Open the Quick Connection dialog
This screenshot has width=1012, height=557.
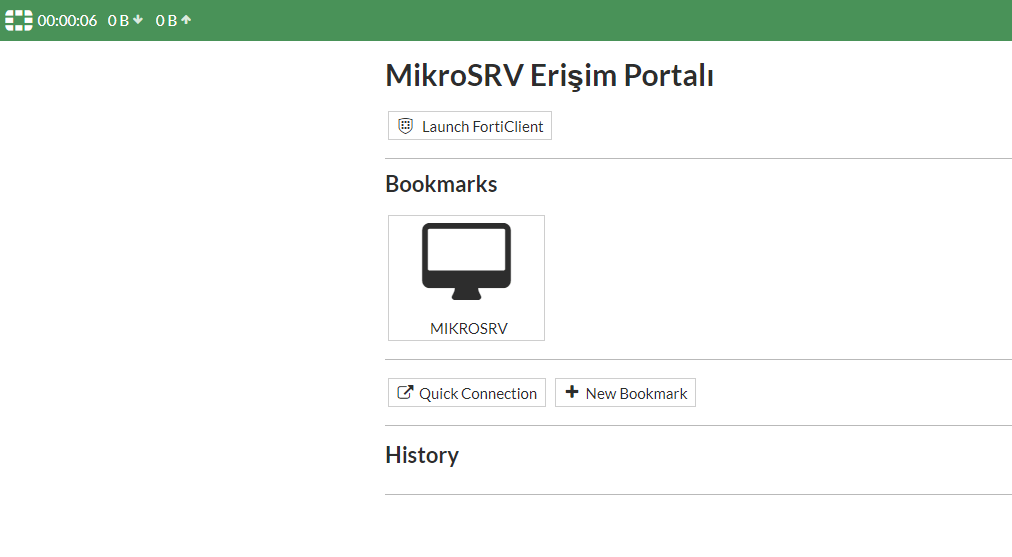click(x=467, y=393)
